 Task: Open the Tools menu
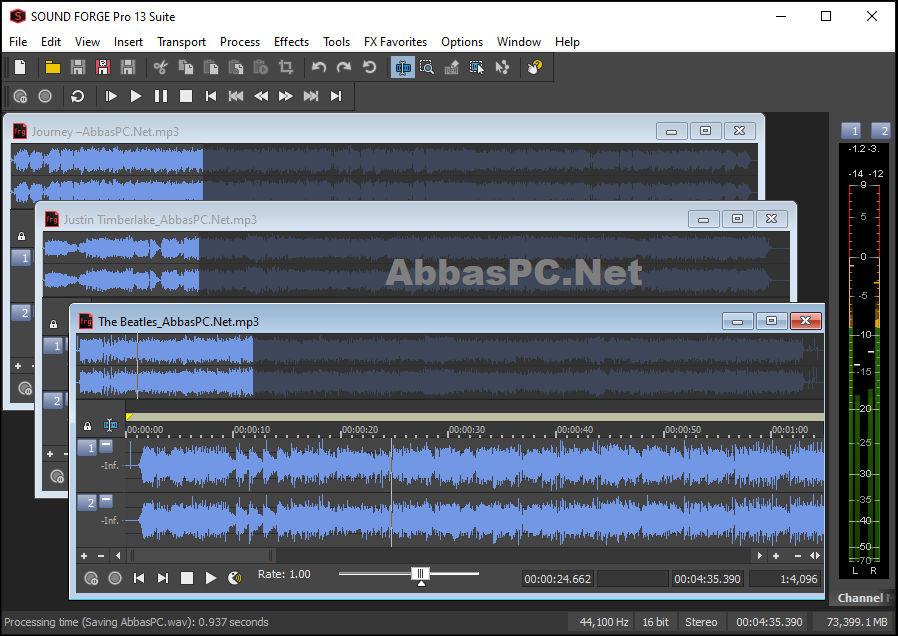(x=336, y=42)
